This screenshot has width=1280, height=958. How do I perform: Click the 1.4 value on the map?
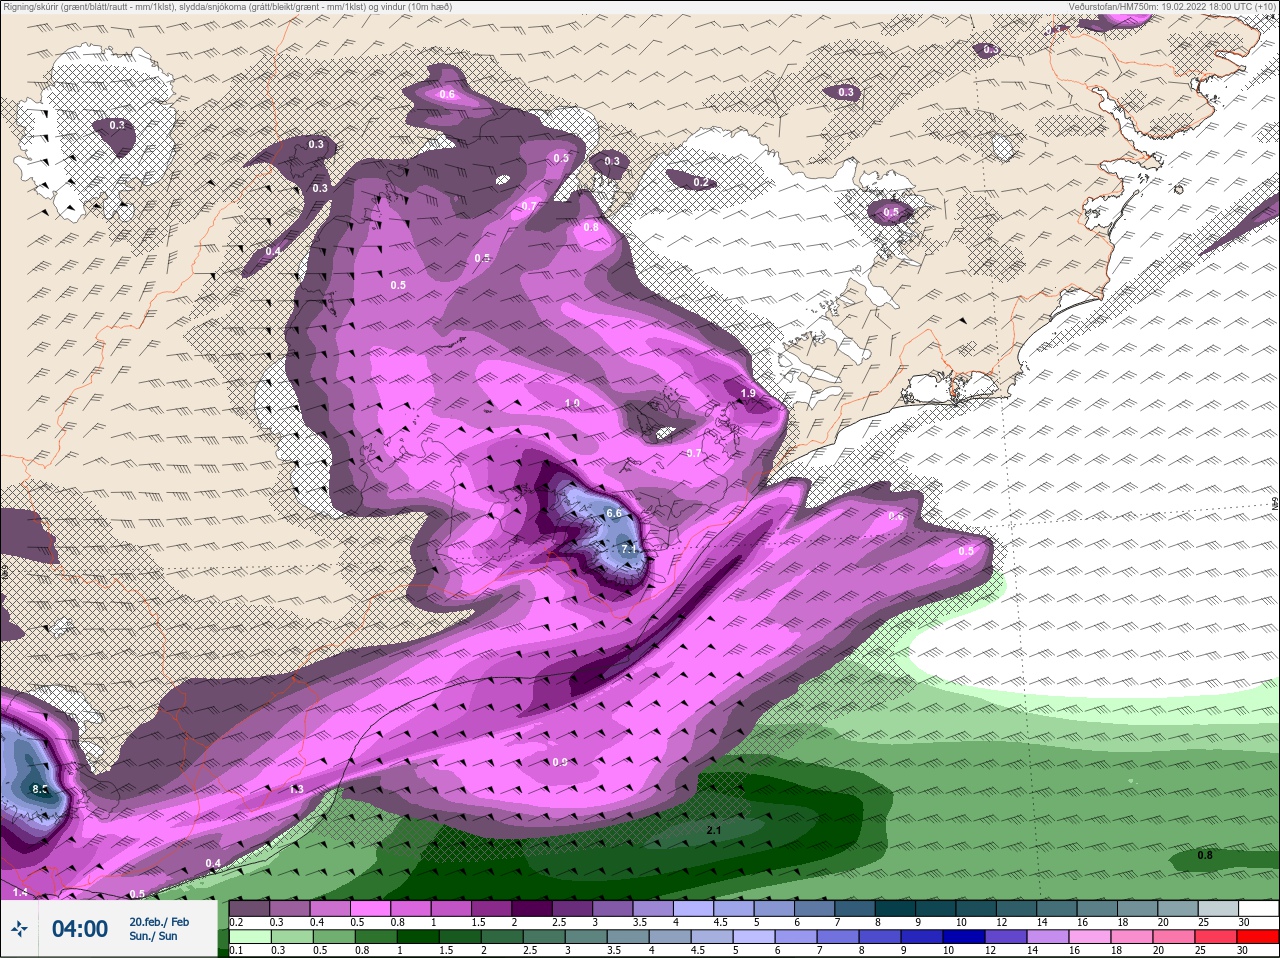[20, 891]
